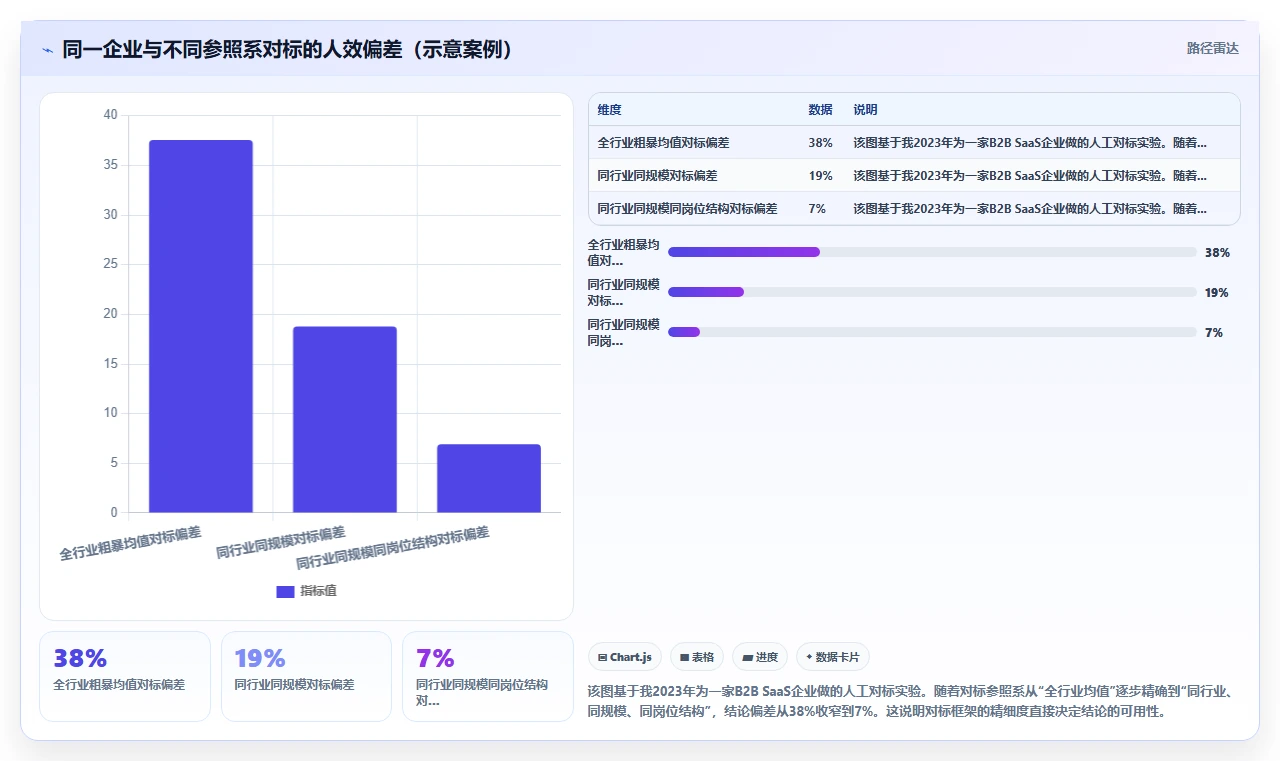Click the 19% label beside the second progress bar
1280x761 pixels.
click(x=1217, y=293)
